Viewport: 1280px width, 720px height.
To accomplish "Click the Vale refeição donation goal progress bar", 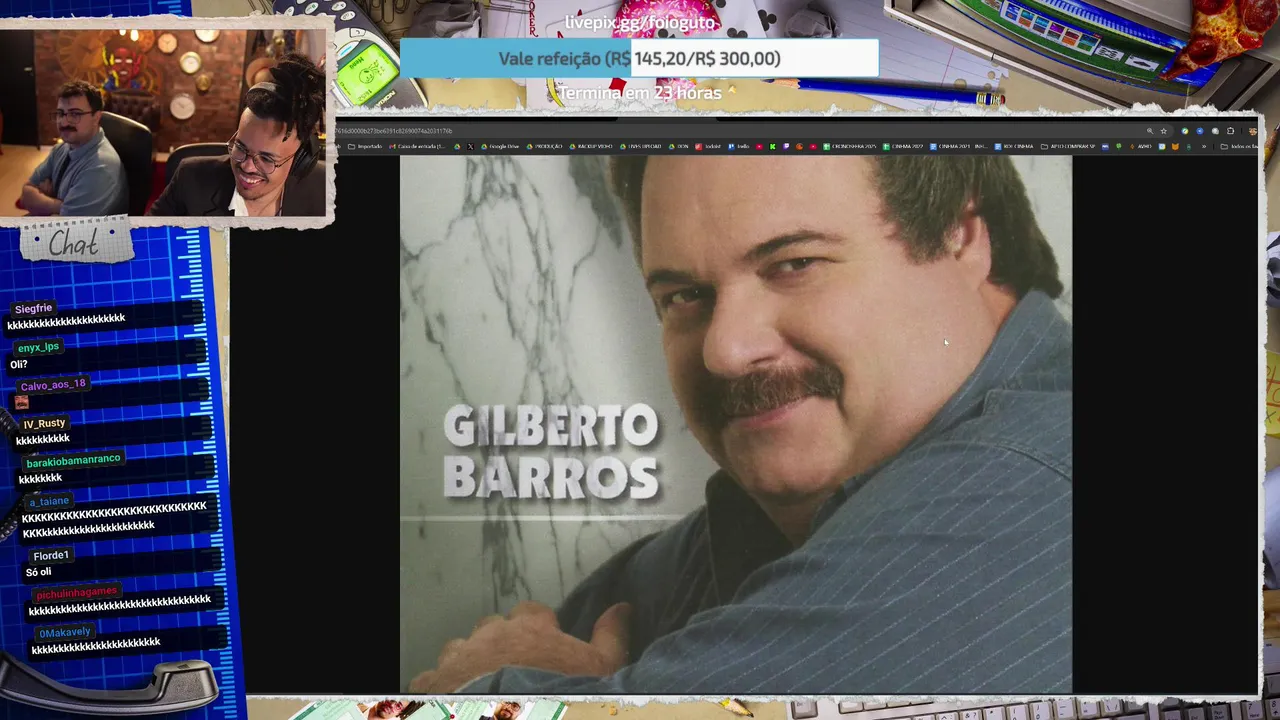I will coord(639,58).
